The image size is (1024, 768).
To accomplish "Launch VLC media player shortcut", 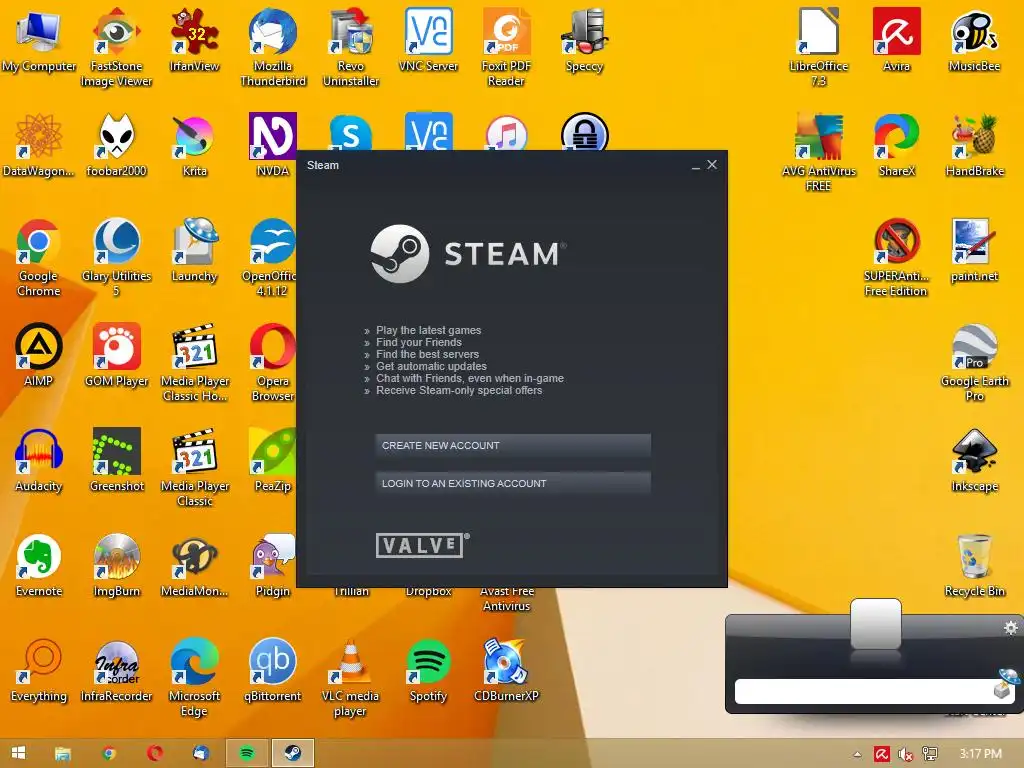I will coord(351,678).
